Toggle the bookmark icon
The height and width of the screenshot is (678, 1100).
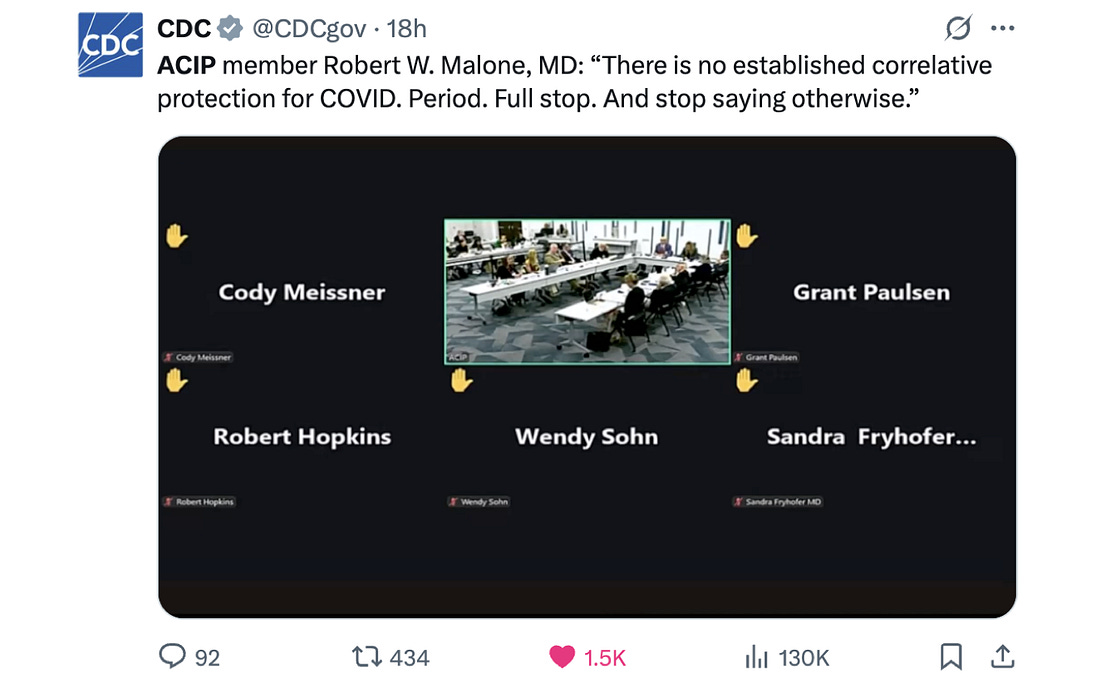point(950,656)
